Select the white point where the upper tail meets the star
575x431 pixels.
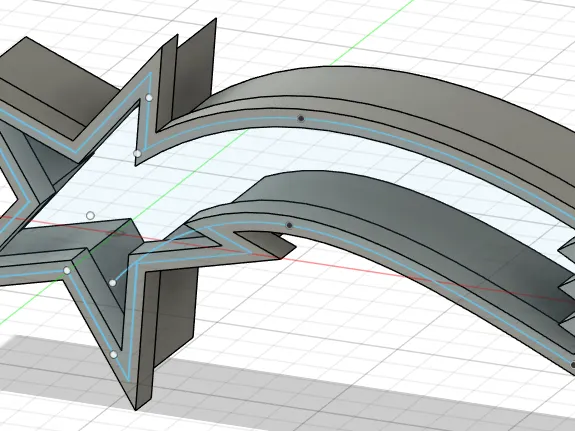coord(137,154)
